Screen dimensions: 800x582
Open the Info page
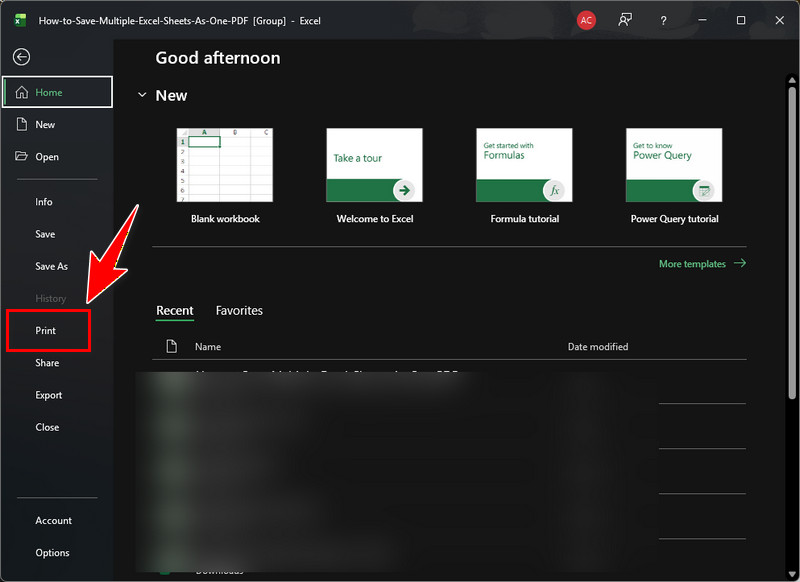44,201
